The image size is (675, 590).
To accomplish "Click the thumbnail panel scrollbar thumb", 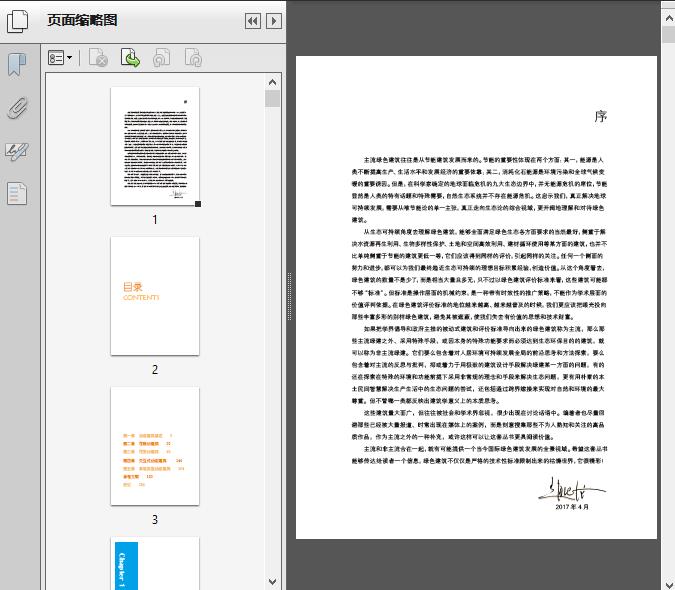I will (x=272, y=99).
